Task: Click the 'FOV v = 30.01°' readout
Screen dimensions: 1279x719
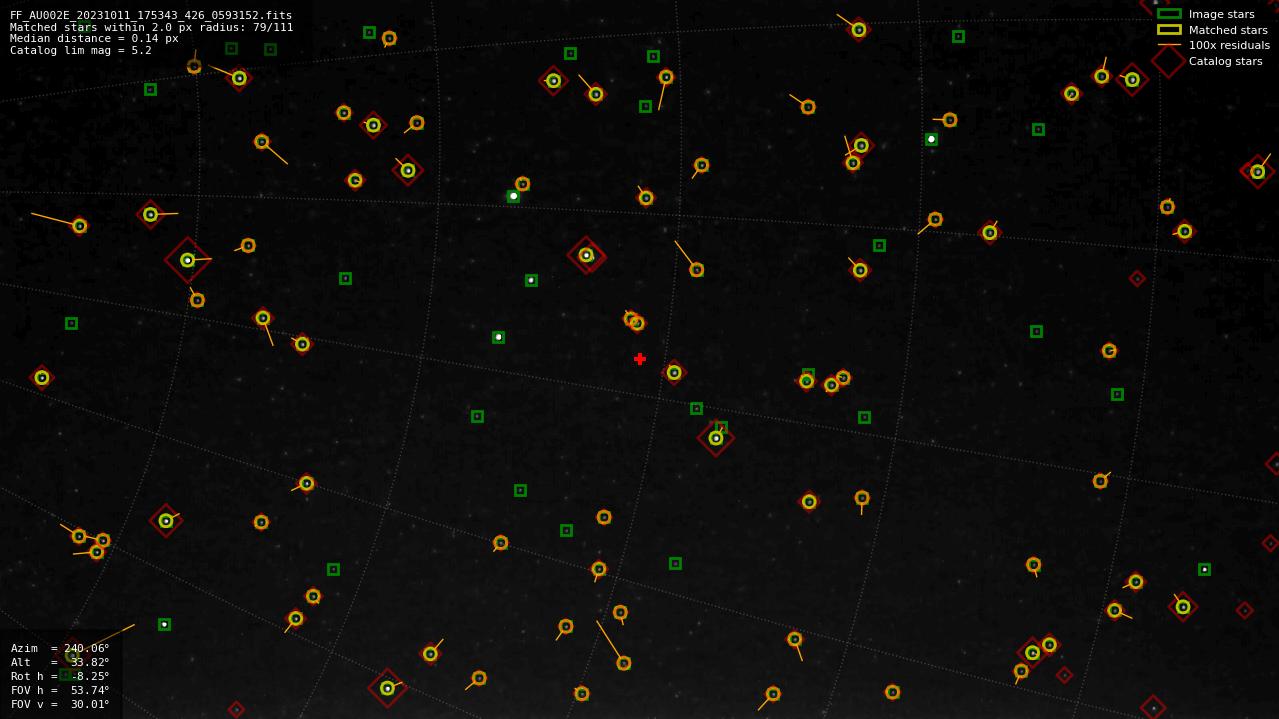Action: point(60,704)
